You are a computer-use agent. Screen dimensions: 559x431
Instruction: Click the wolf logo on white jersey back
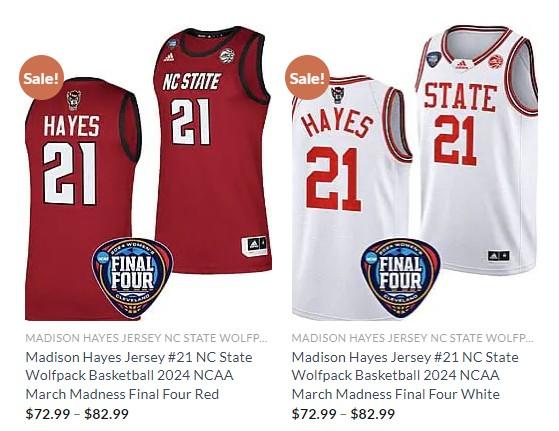(x=337, y=95)
